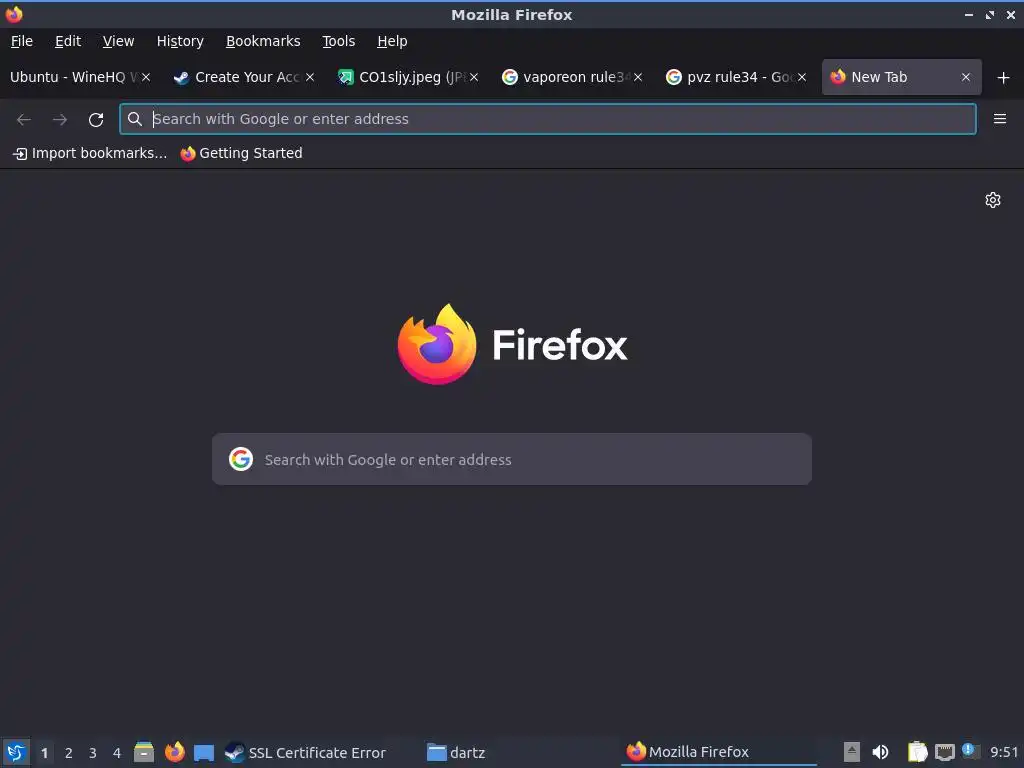The height and width of the screenshot is (768, 1024).
Task: Click Import bookmarks in bookmarks toolbar
Action: [x=90, y=153]
